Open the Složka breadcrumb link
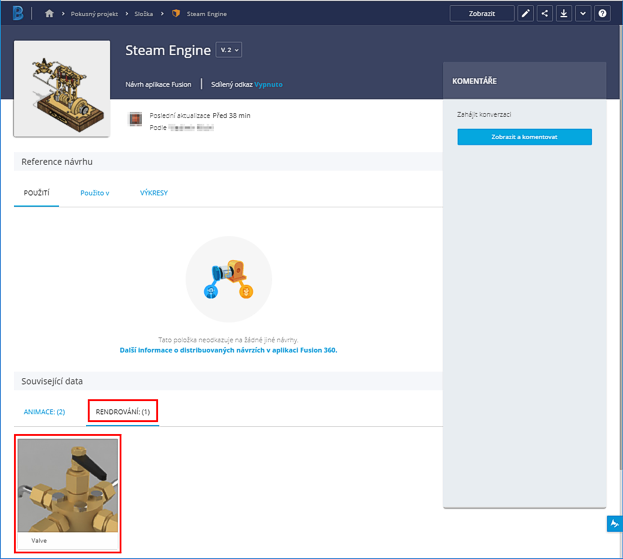Viewport: 623px width, 559px height. pyautogui.click(x=143, y=14)
